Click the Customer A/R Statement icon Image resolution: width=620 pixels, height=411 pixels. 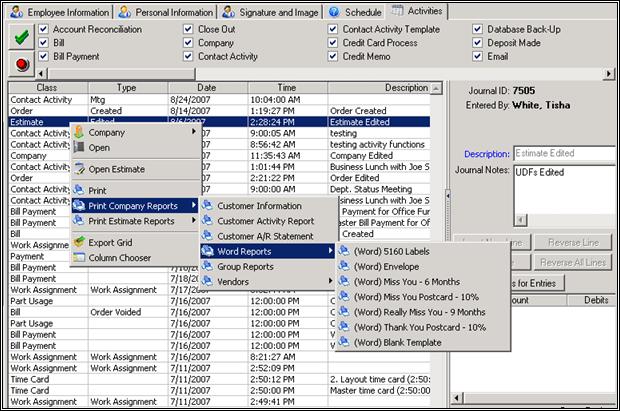click(x=208, y=236)
